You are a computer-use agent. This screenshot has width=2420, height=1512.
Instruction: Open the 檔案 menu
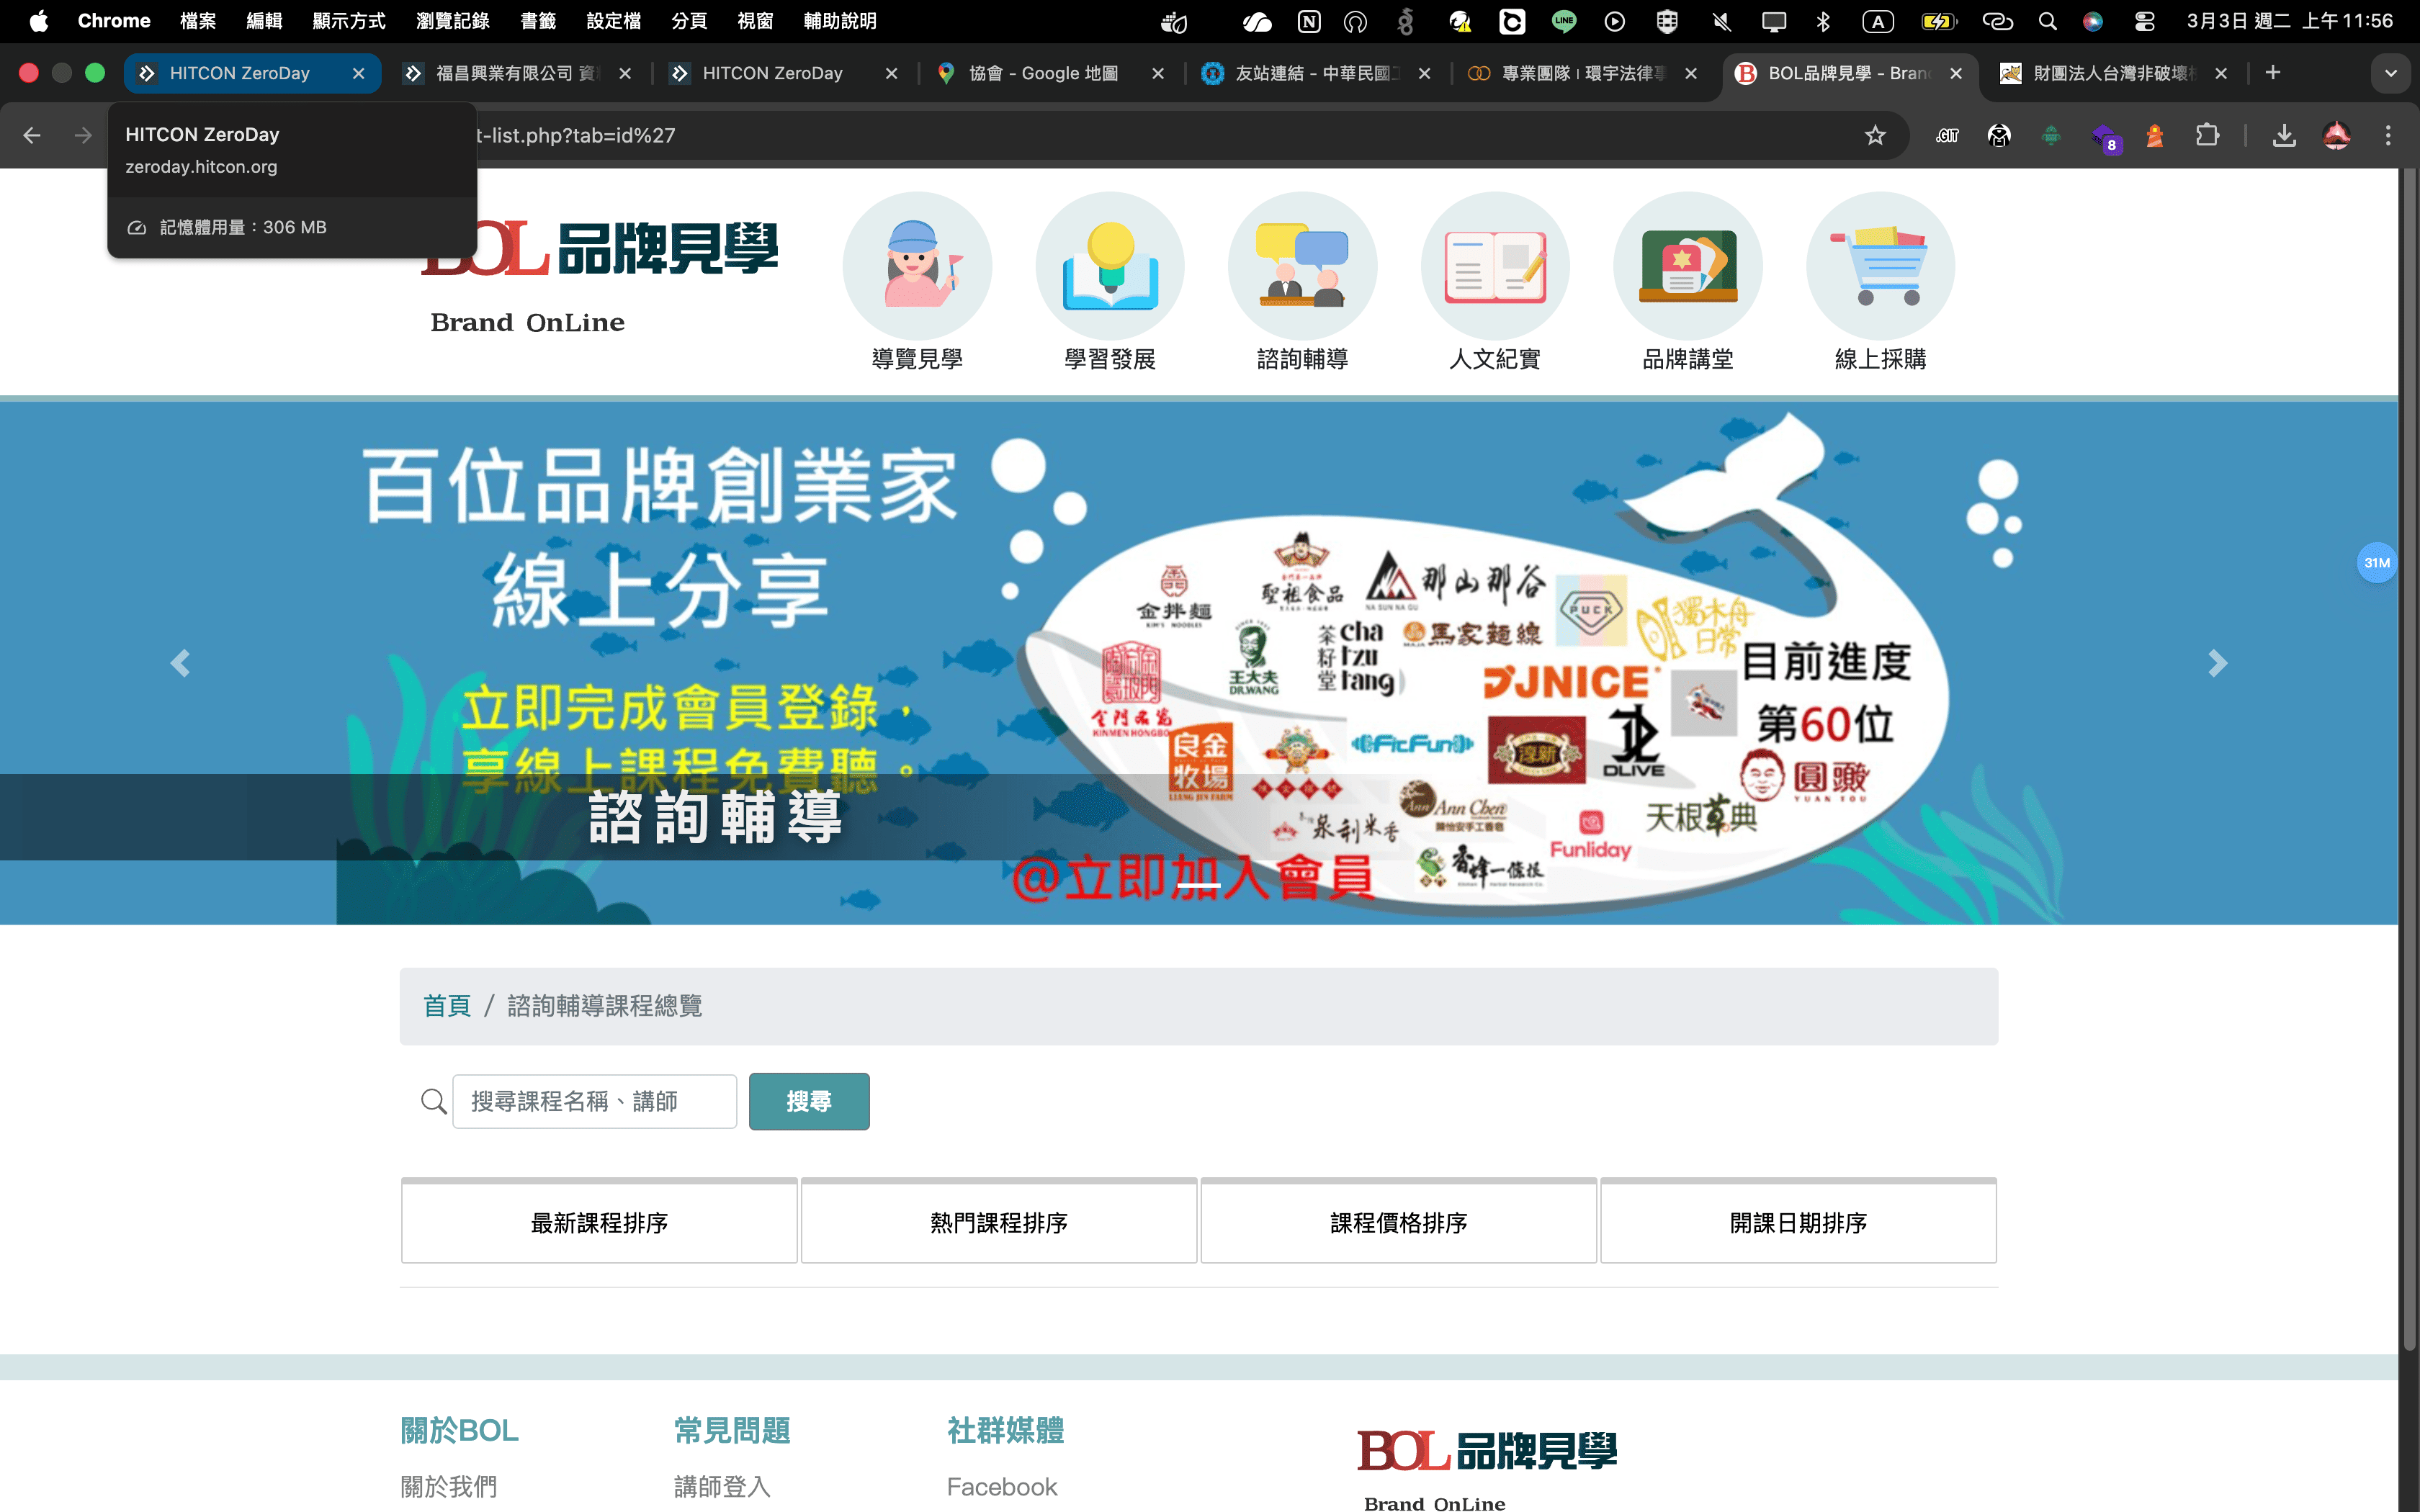(x=198, y=21)
